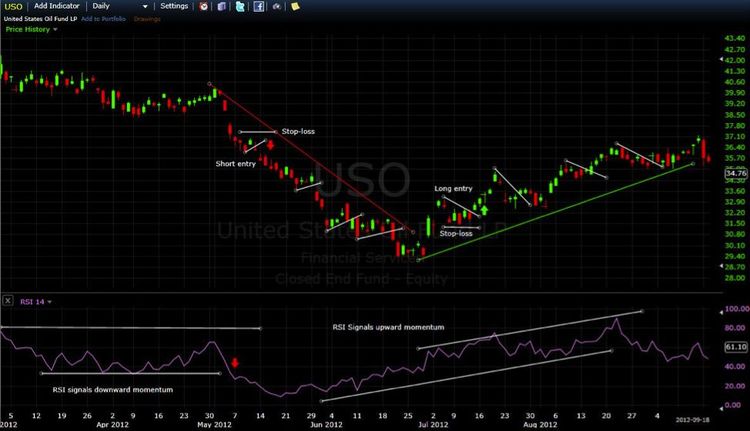The width and height of the screenshot is (750, 431).
Task: Click the USO ticker symbol
Action: [x=13, y=6]
